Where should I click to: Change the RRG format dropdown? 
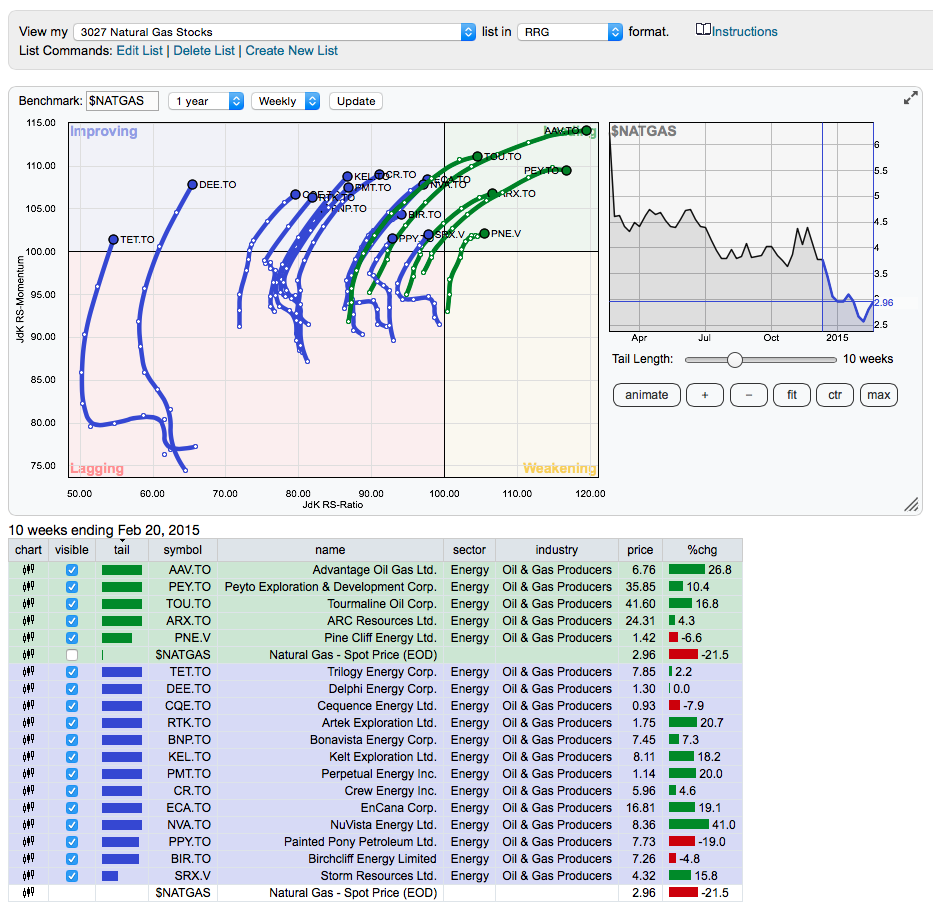[570, 32]
